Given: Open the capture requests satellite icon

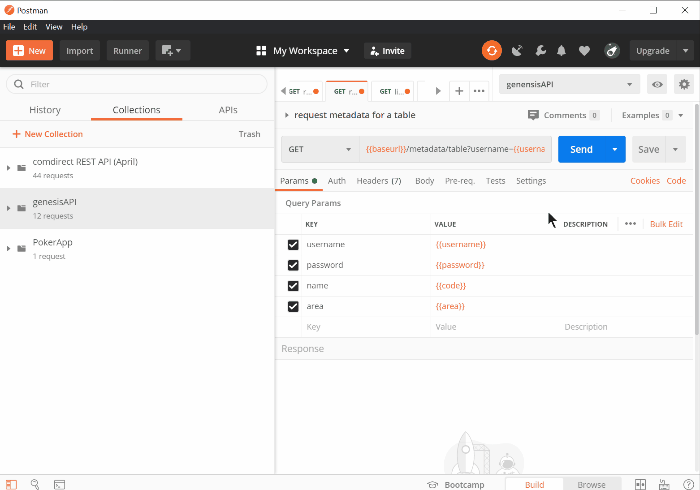Looking at the screenshot, I should (x=517, y=51).
